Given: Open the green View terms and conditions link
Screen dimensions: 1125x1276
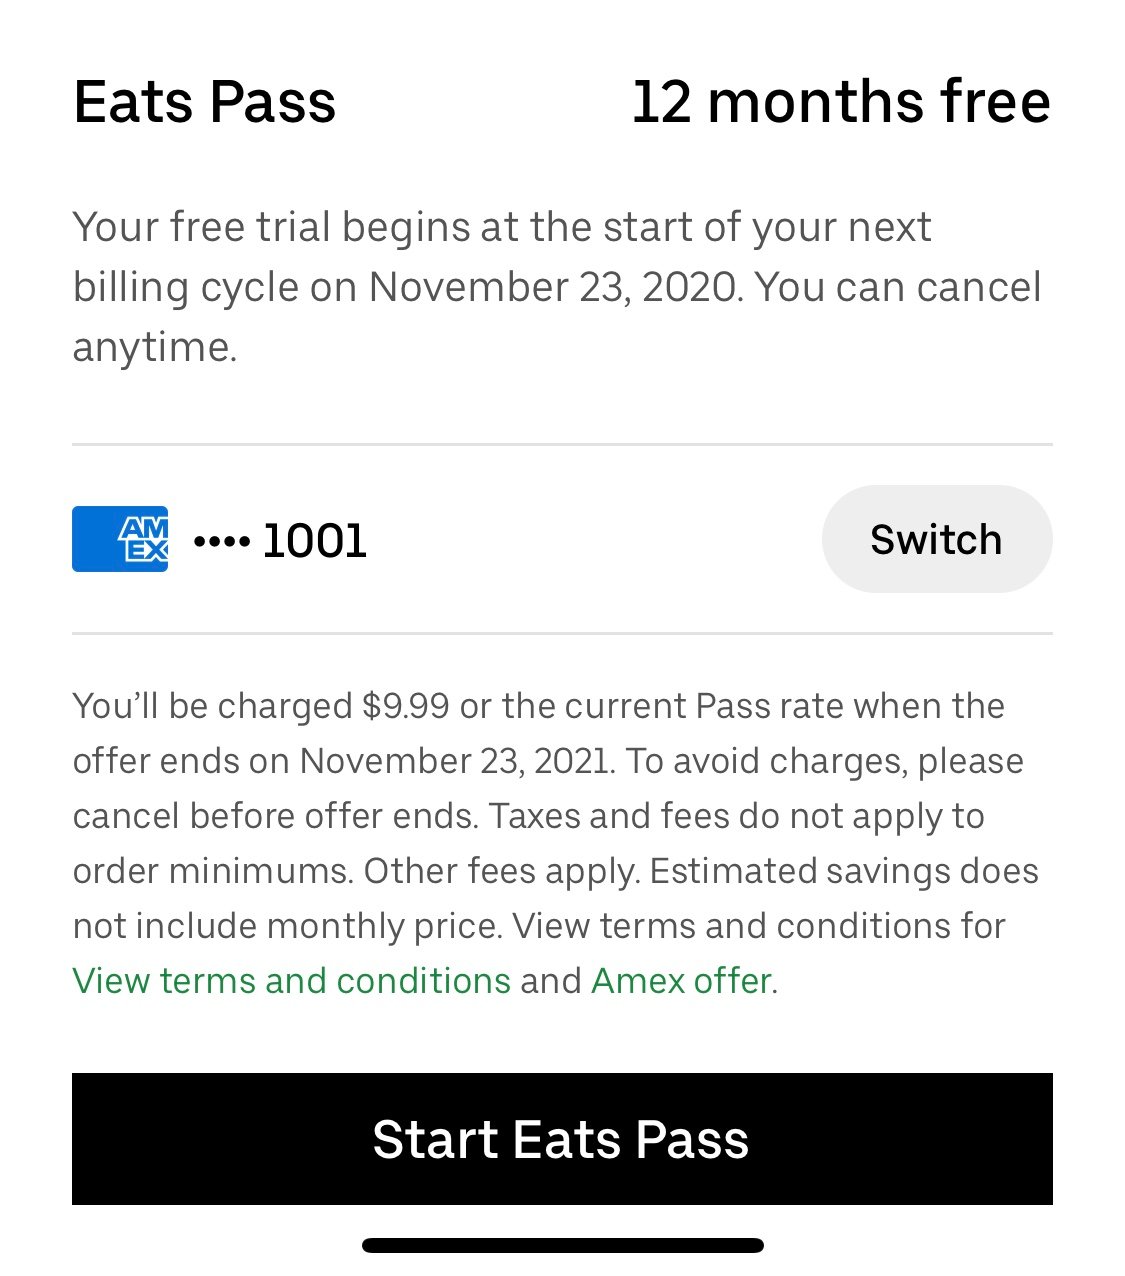Looking at the screenshot, I should tap(292, 980).
